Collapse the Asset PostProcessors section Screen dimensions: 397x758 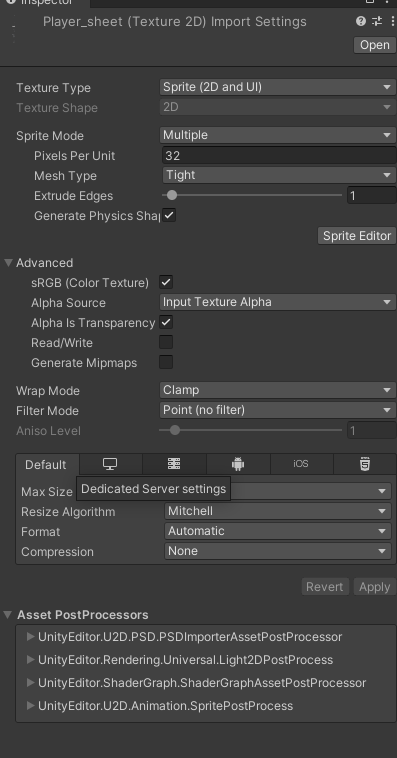click(x=8, y=614)
